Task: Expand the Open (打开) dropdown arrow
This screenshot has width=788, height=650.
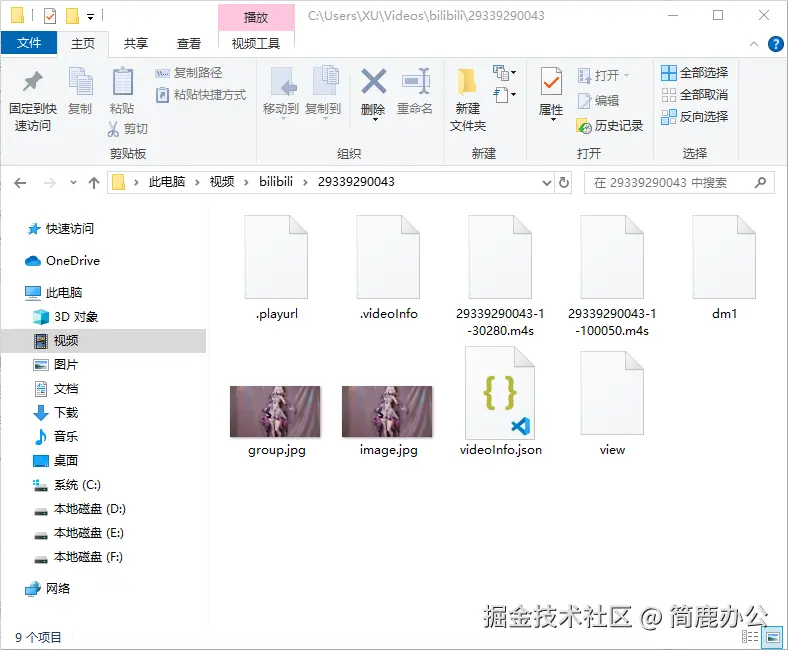Action: (x=627, y=75)
